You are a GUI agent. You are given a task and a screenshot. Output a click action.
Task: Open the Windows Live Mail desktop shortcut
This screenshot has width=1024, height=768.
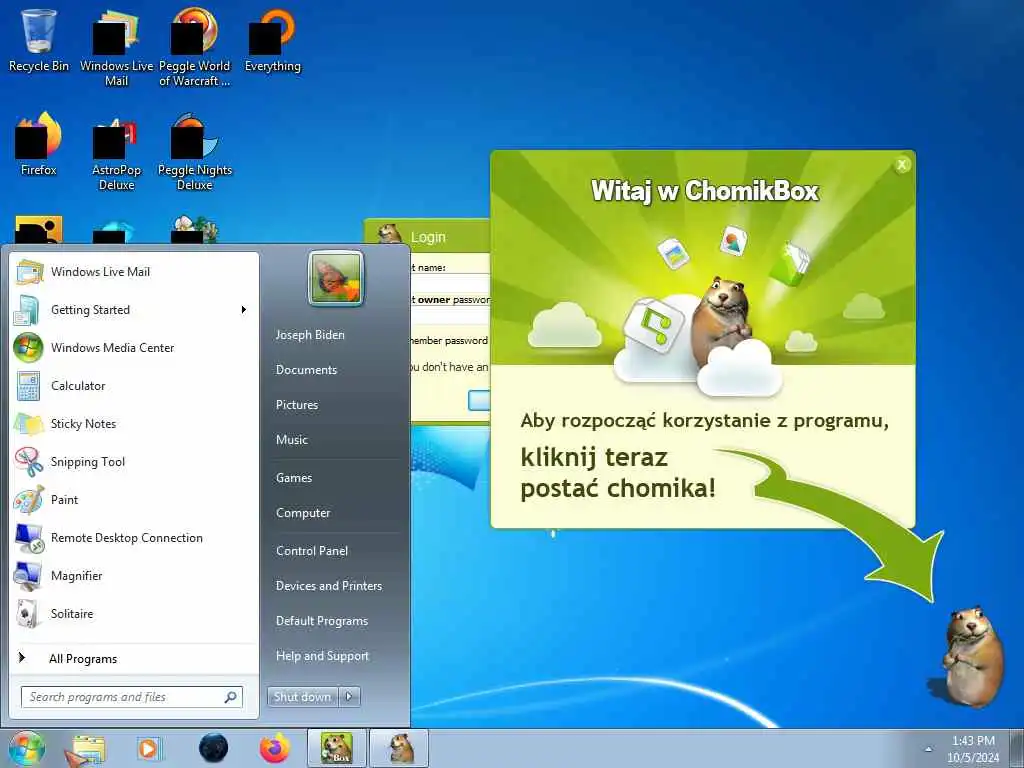point(116,47)
